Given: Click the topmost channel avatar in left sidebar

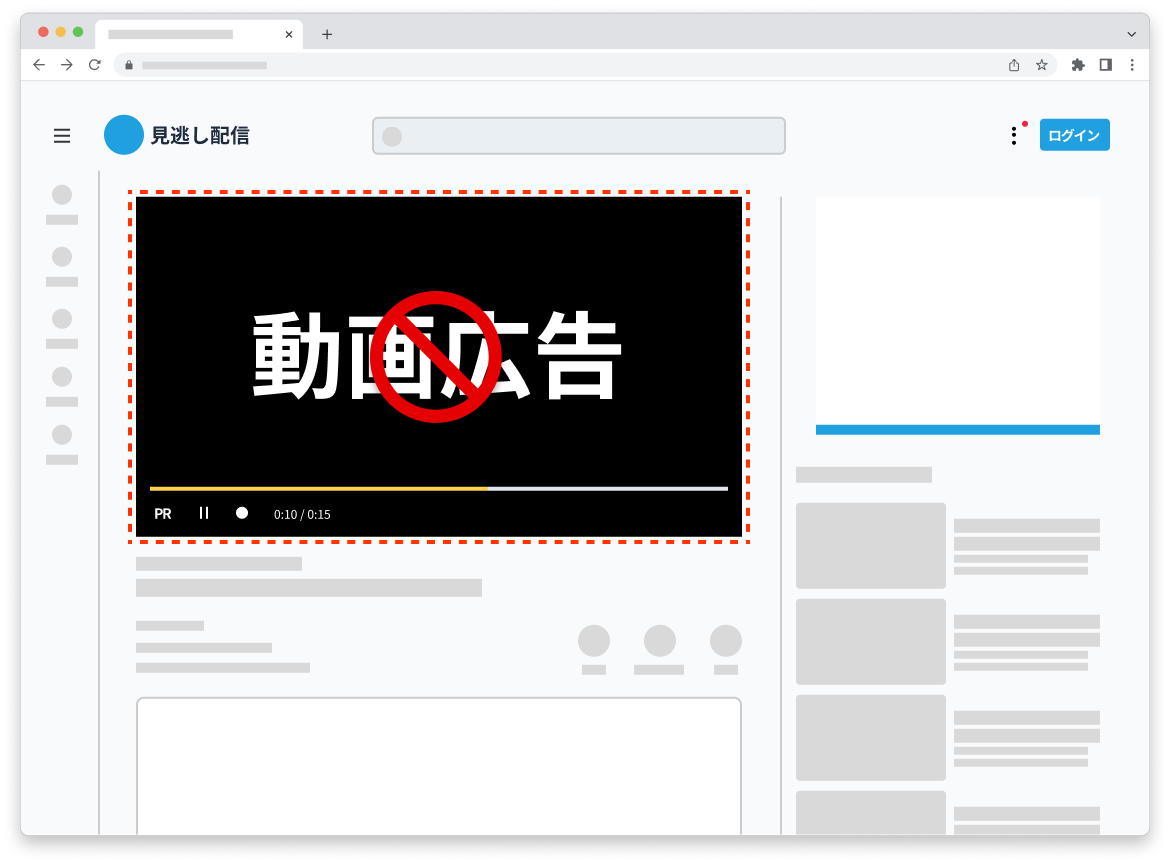Looking at the screenshot, I should [x=61, y=196].
